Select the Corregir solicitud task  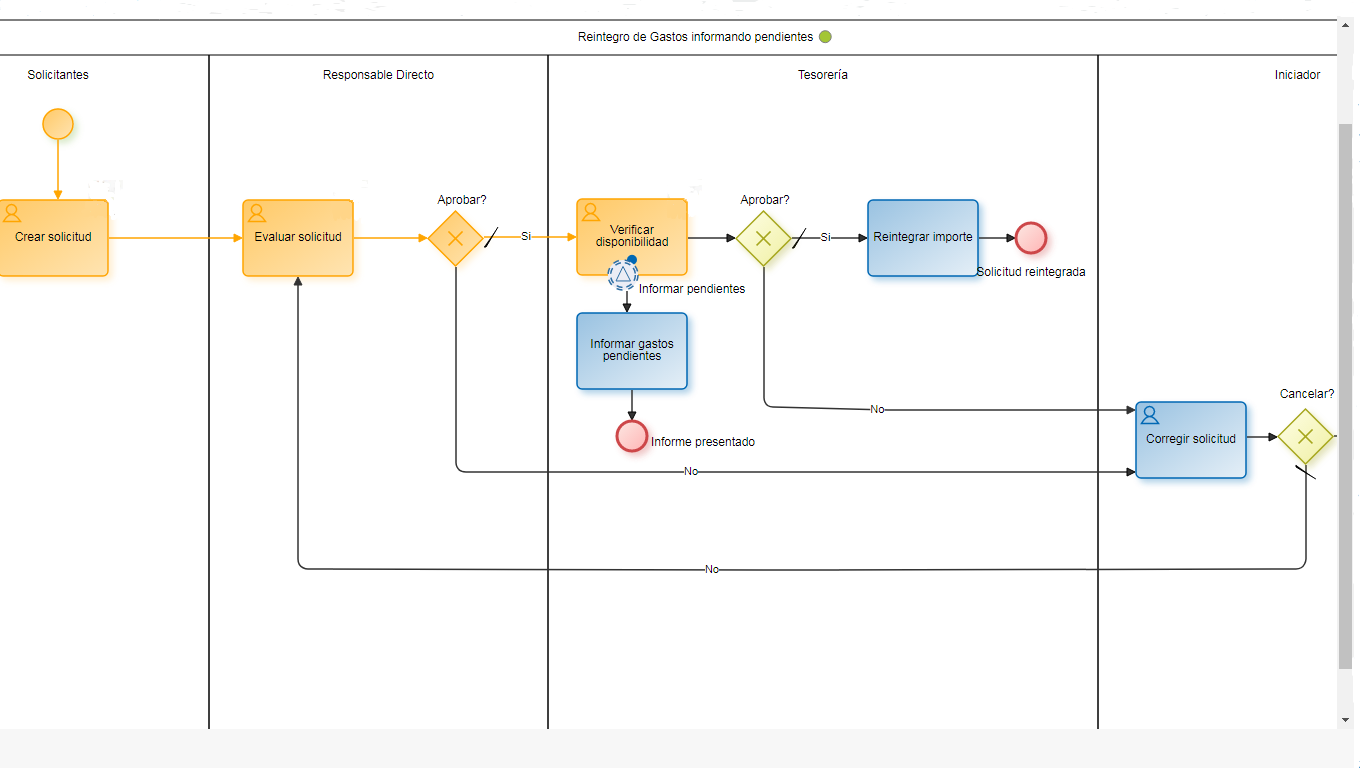pos(1191,440)
